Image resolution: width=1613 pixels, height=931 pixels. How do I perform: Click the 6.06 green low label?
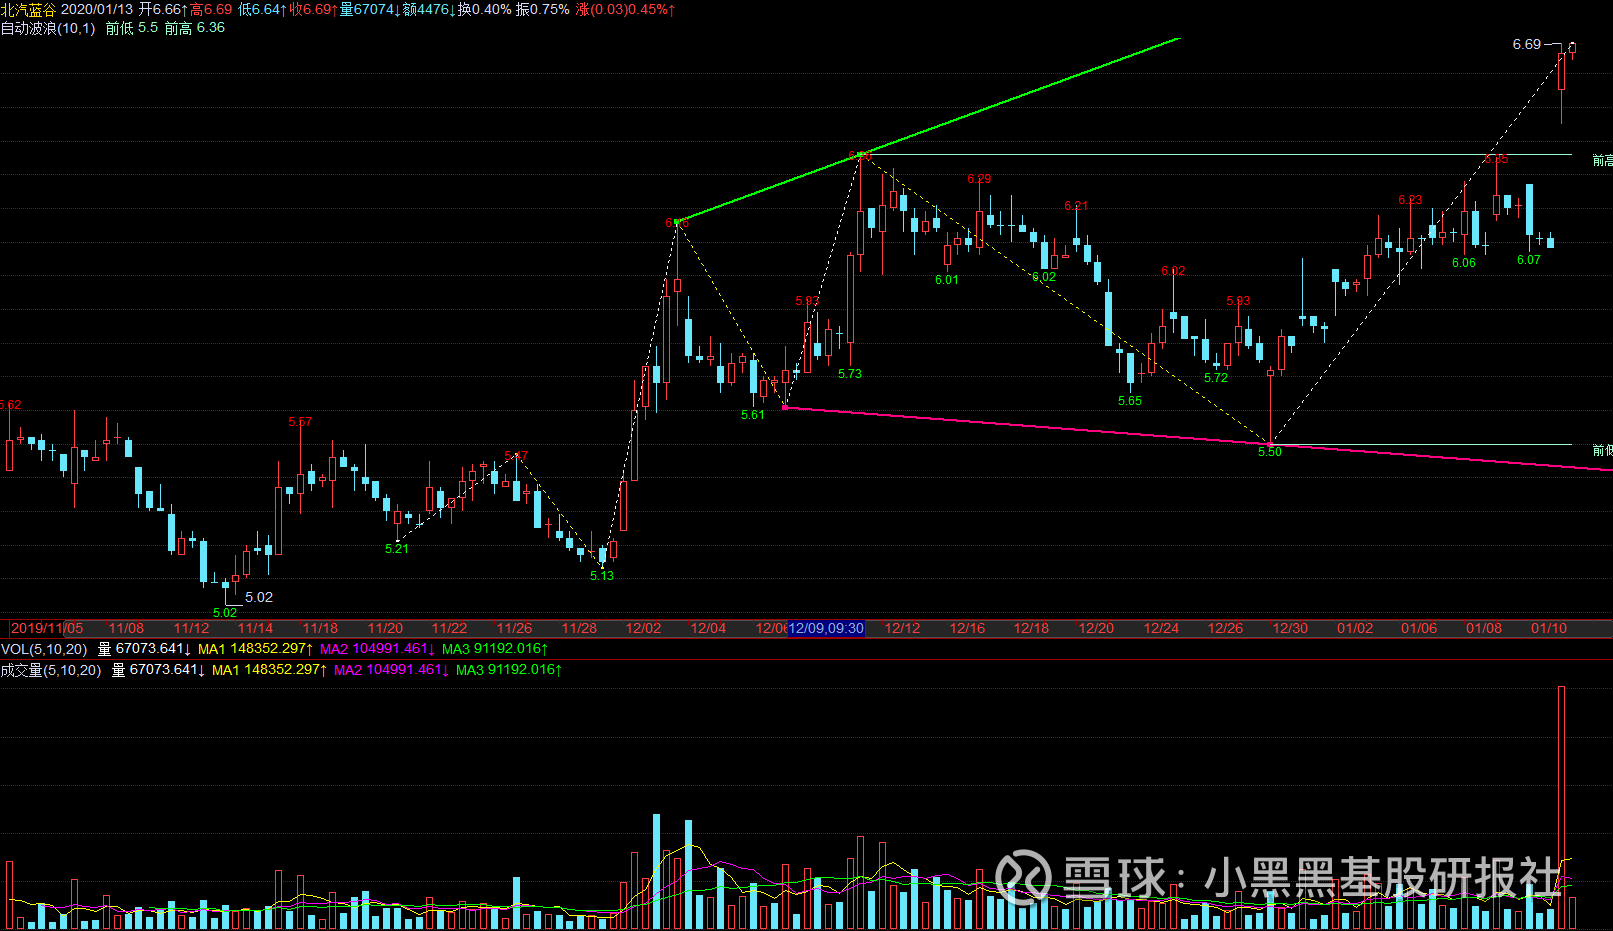(1463, 263)
